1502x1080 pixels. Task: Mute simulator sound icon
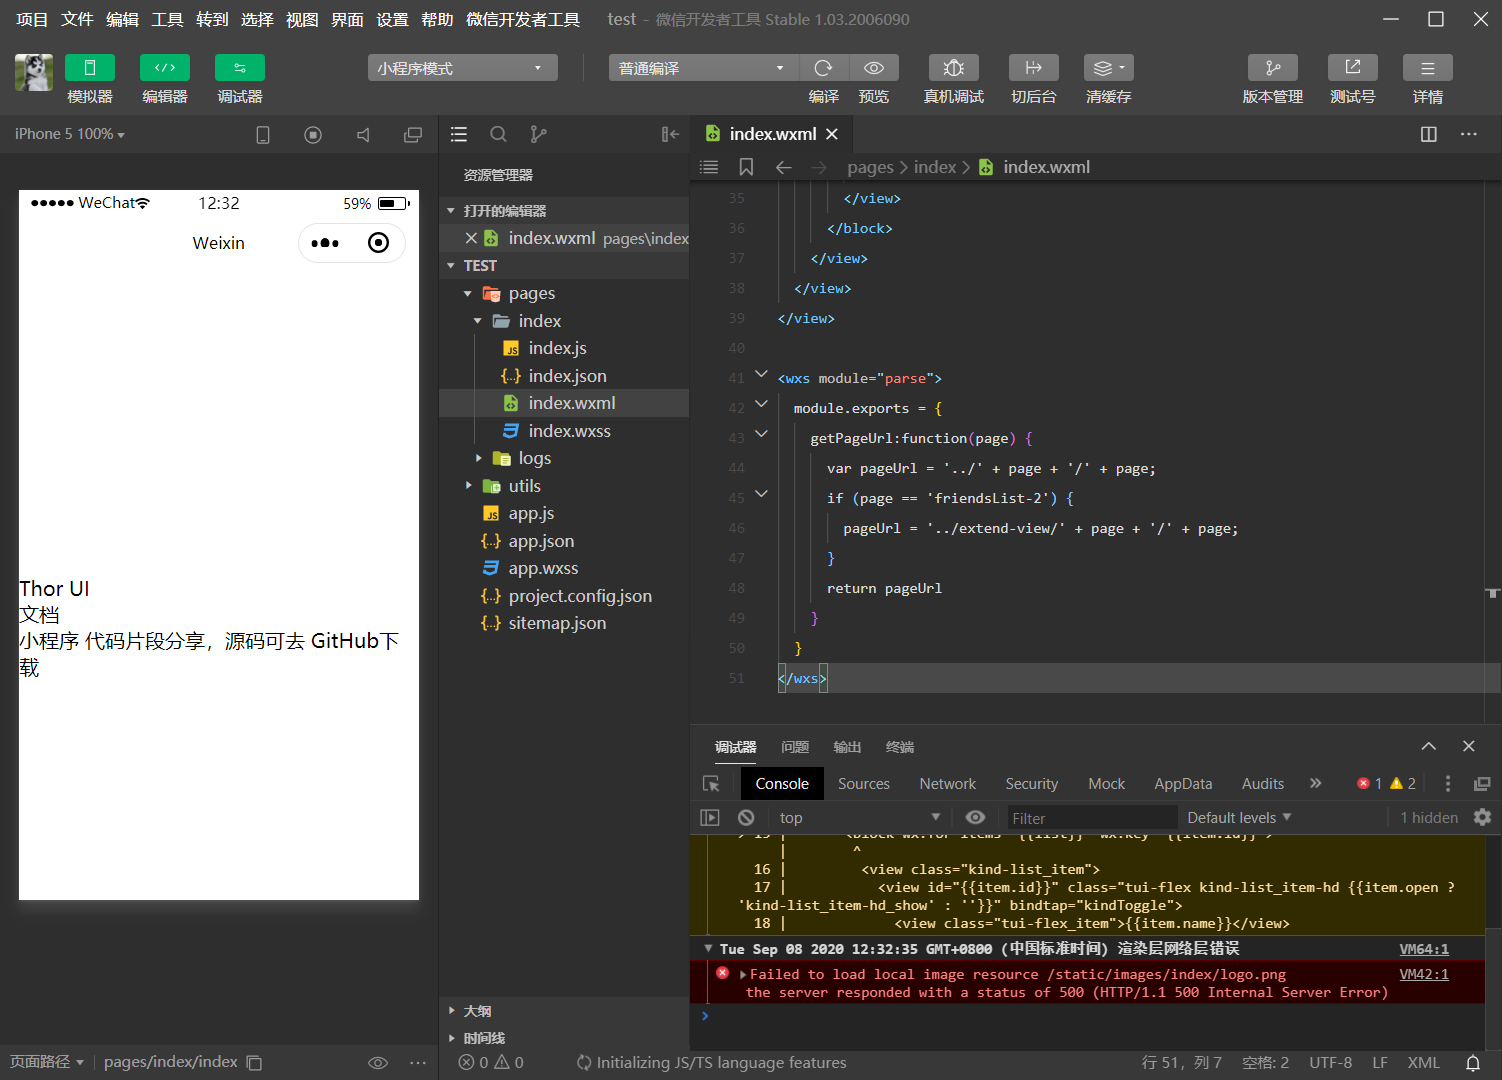pyautogui.click(x=363, y=135)
